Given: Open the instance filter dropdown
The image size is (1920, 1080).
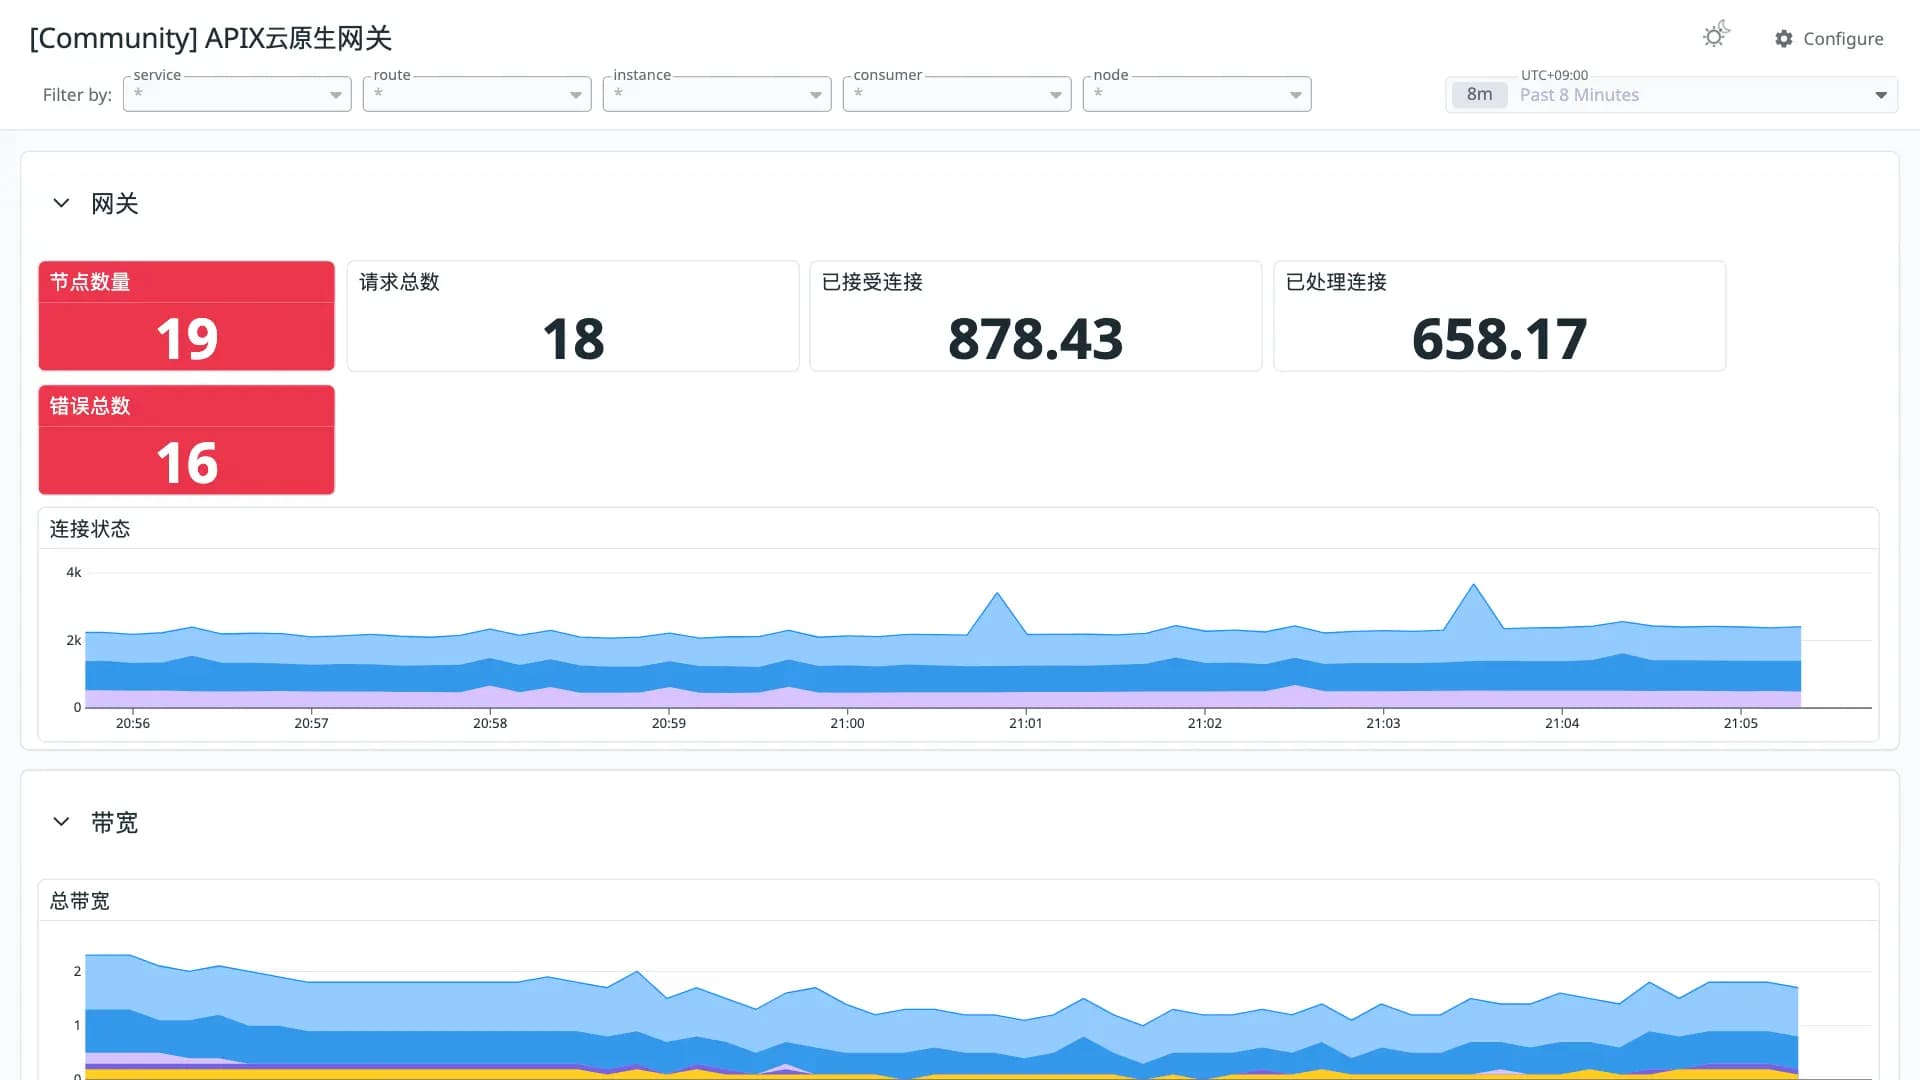Looking at the screenshot, I should tap(717, 94).
